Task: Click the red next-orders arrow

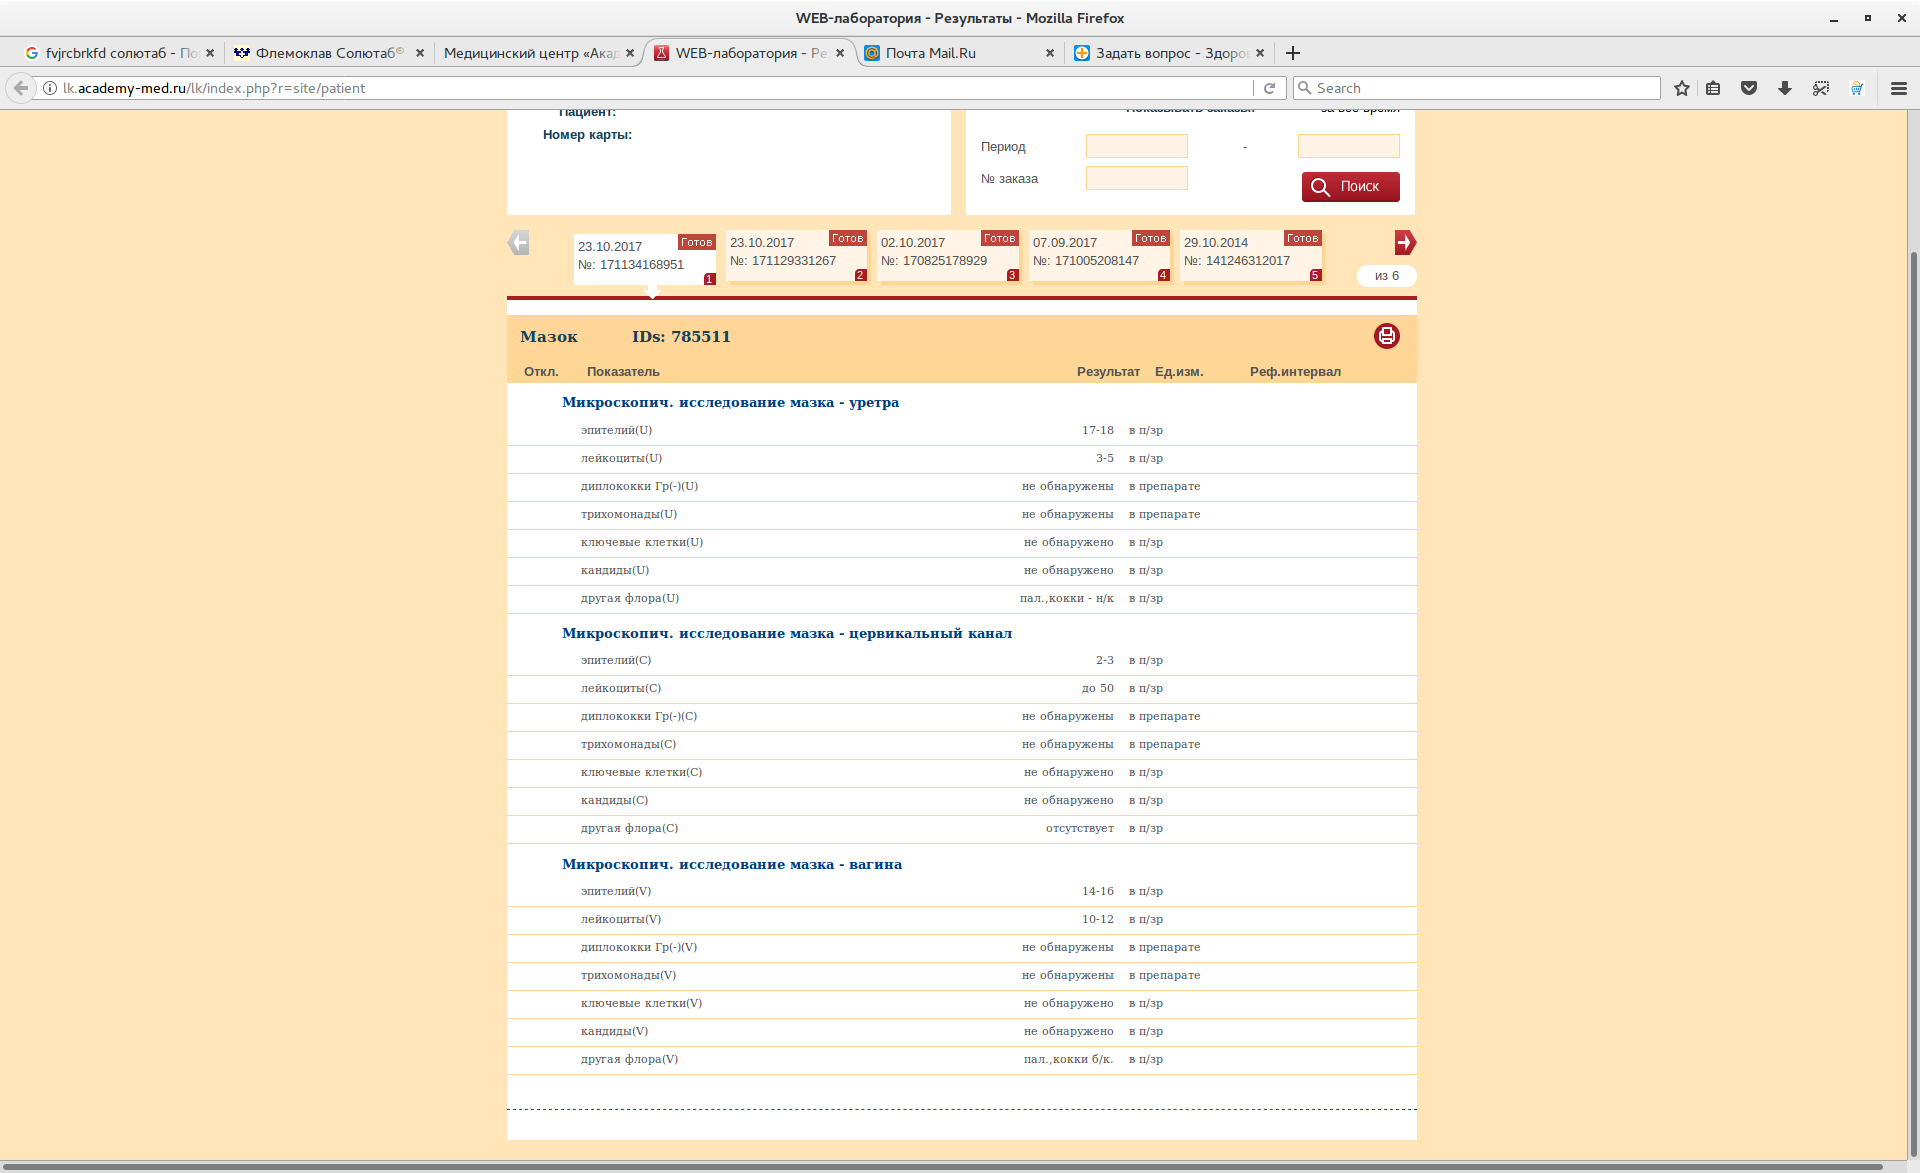Action: 1405,243
